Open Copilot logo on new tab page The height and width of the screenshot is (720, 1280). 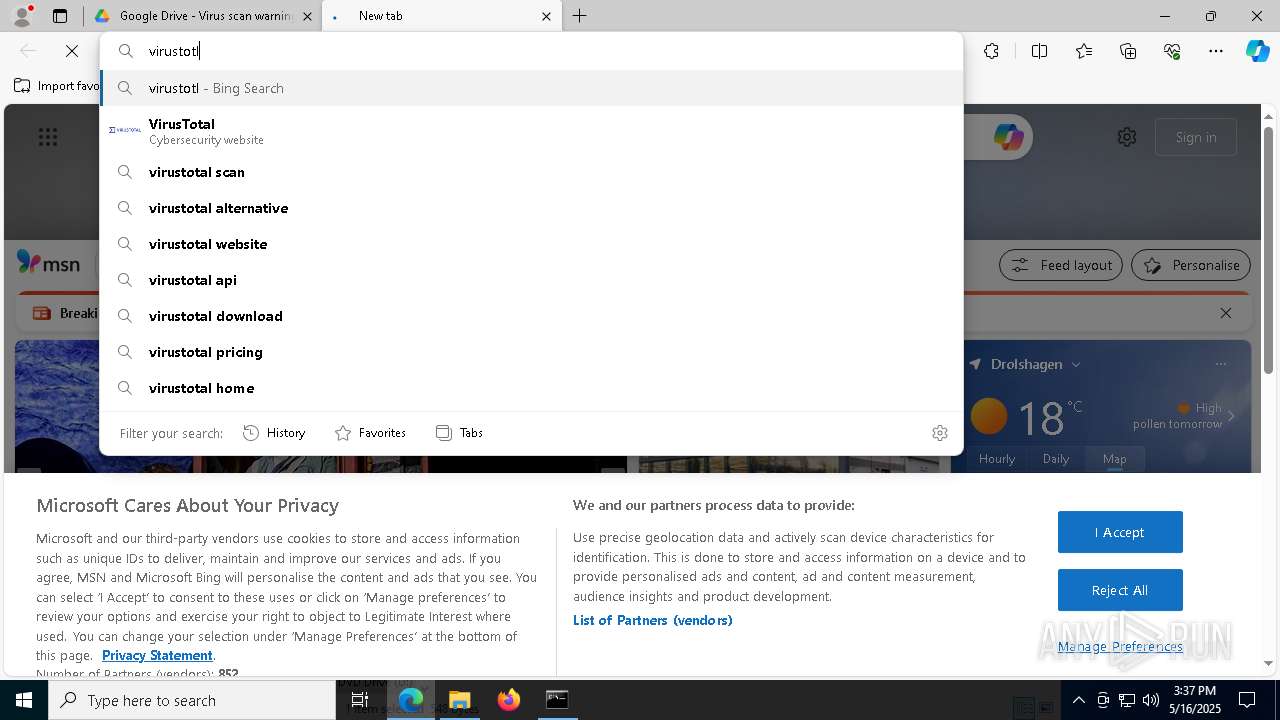pos(1008,137)
